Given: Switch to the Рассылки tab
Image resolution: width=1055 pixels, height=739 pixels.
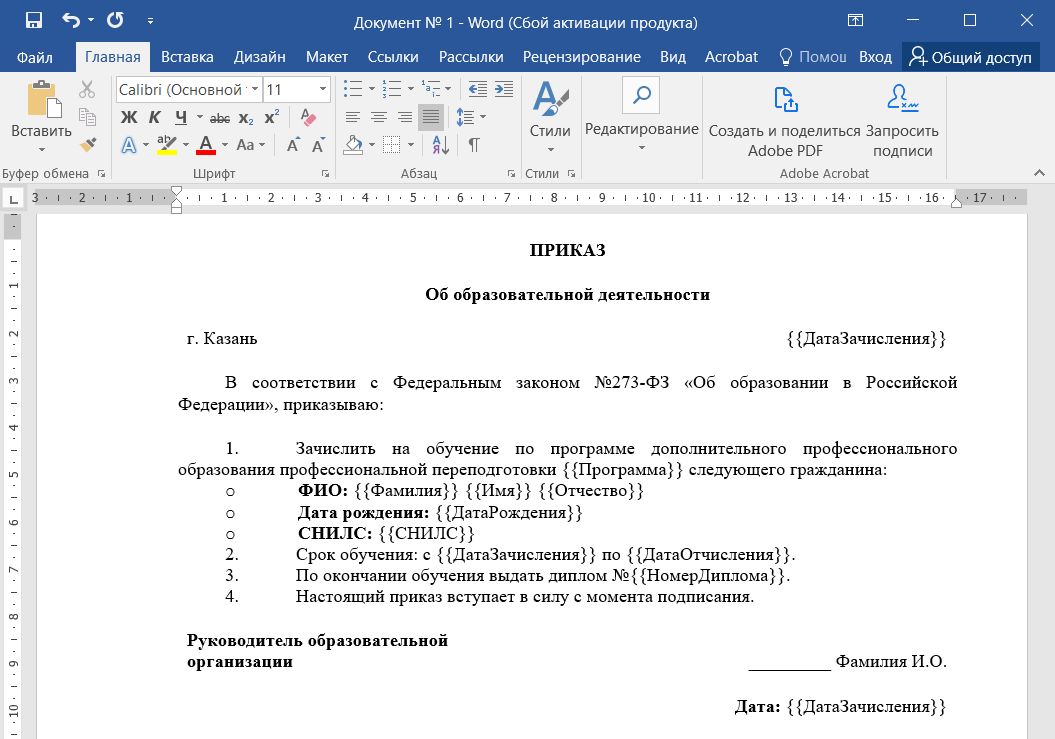Looking at the screenshot, I should pos(471,57).
